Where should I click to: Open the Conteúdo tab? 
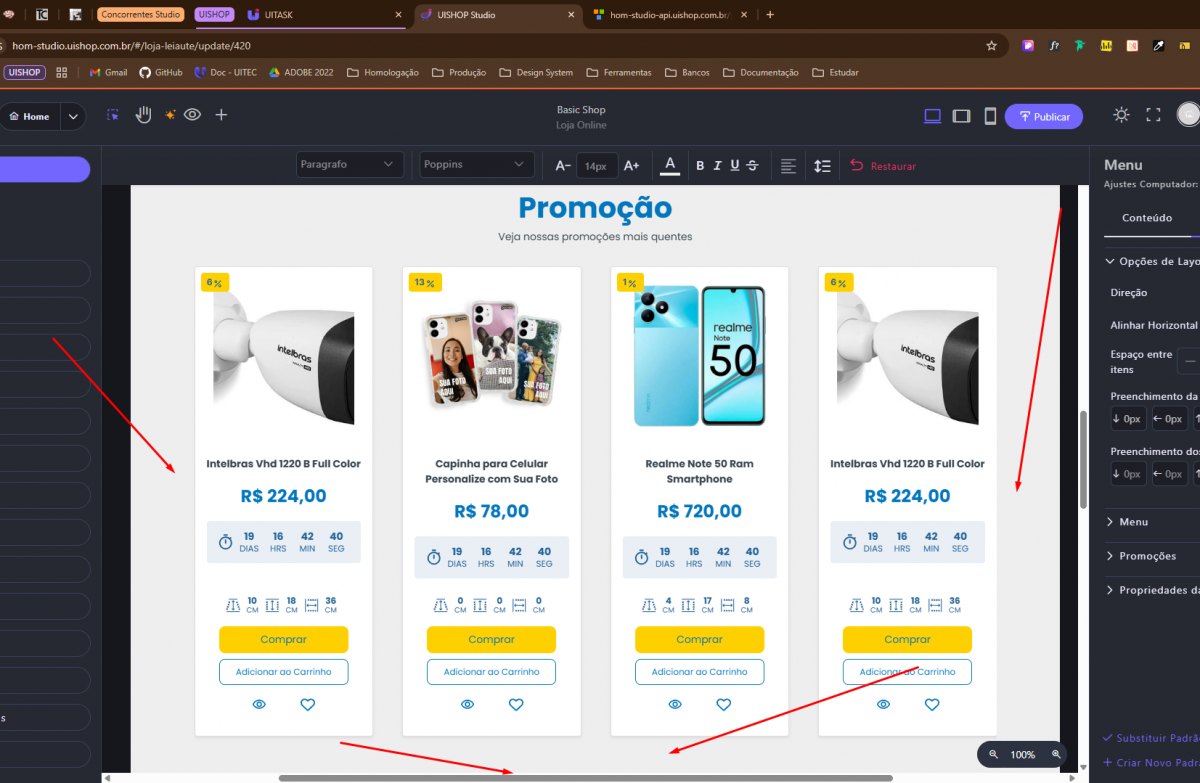coord(1147,218)
